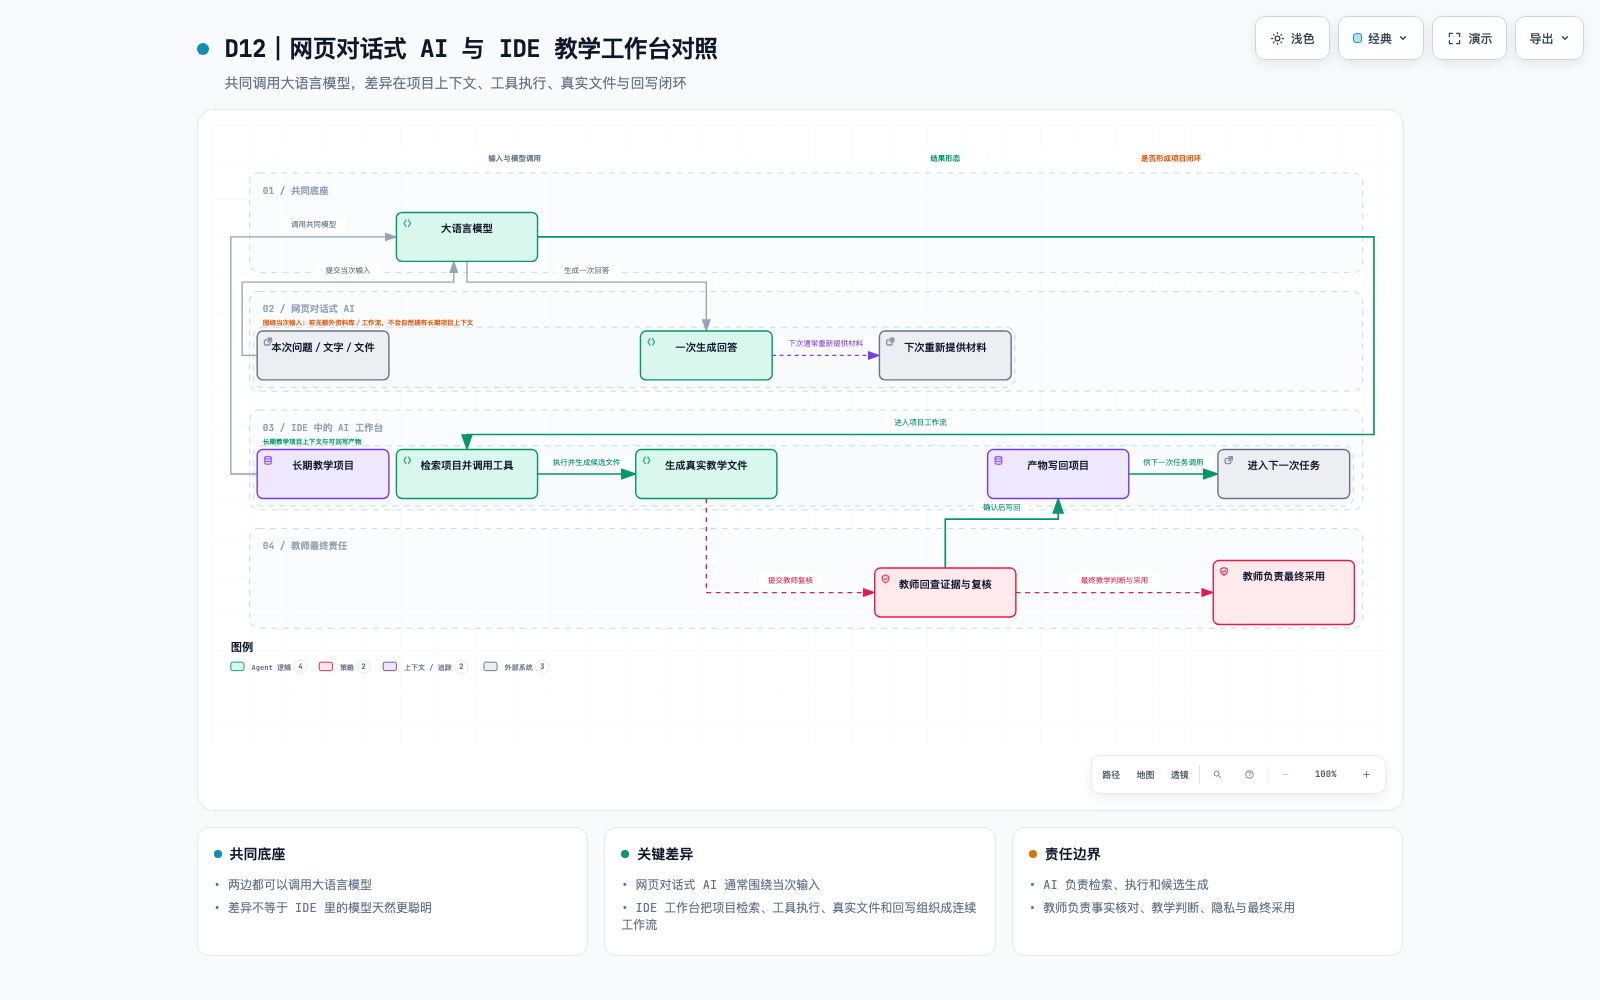Image resolution: width=1600 pixels, height=1000 pixels.
Task: Click the 03 / IDE 中的 AI 工作台 lane label
Action: coord(323,428)
